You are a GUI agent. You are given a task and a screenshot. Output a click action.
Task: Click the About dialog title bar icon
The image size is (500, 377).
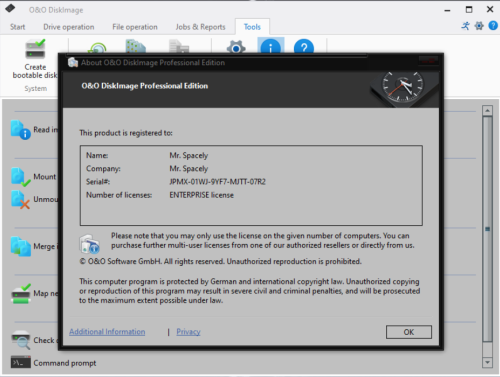pos(73,62)
